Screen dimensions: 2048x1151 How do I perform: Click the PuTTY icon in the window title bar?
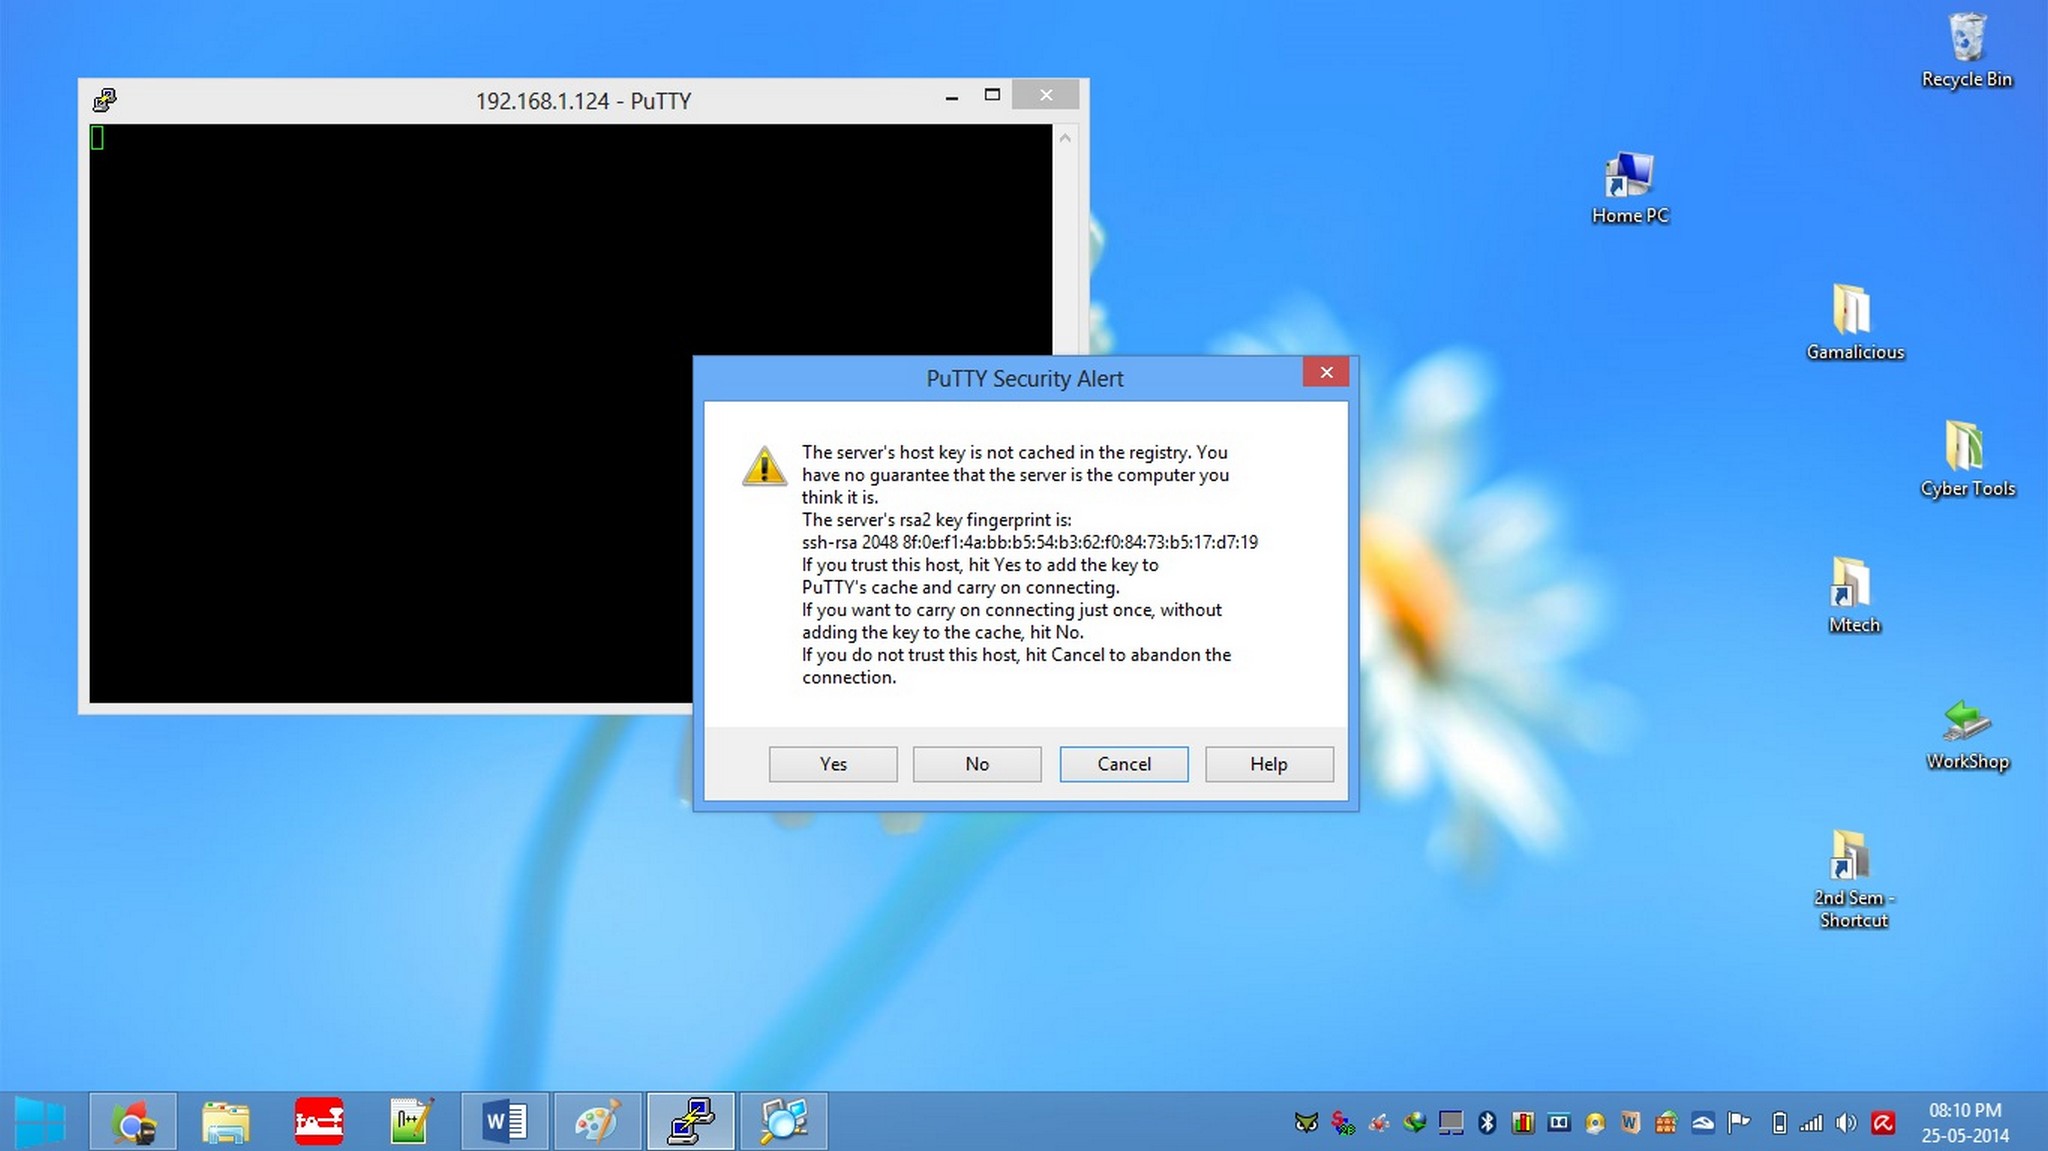click(104, 100)
